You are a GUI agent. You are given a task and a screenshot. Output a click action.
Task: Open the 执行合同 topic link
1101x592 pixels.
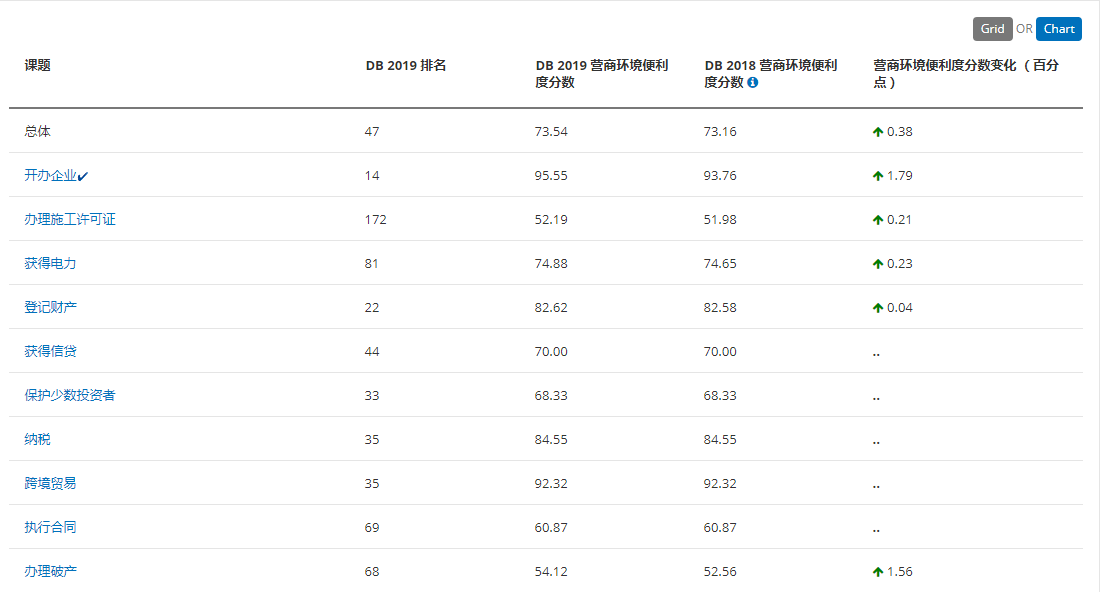[51, 527]
